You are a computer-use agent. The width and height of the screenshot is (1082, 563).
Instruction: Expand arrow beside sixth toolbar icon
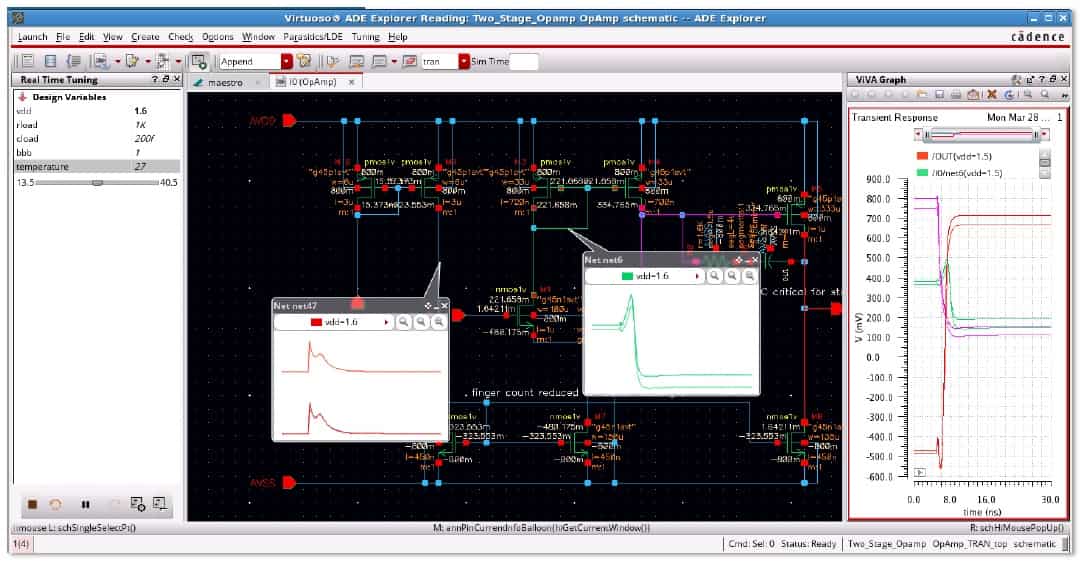click(178, 61)
